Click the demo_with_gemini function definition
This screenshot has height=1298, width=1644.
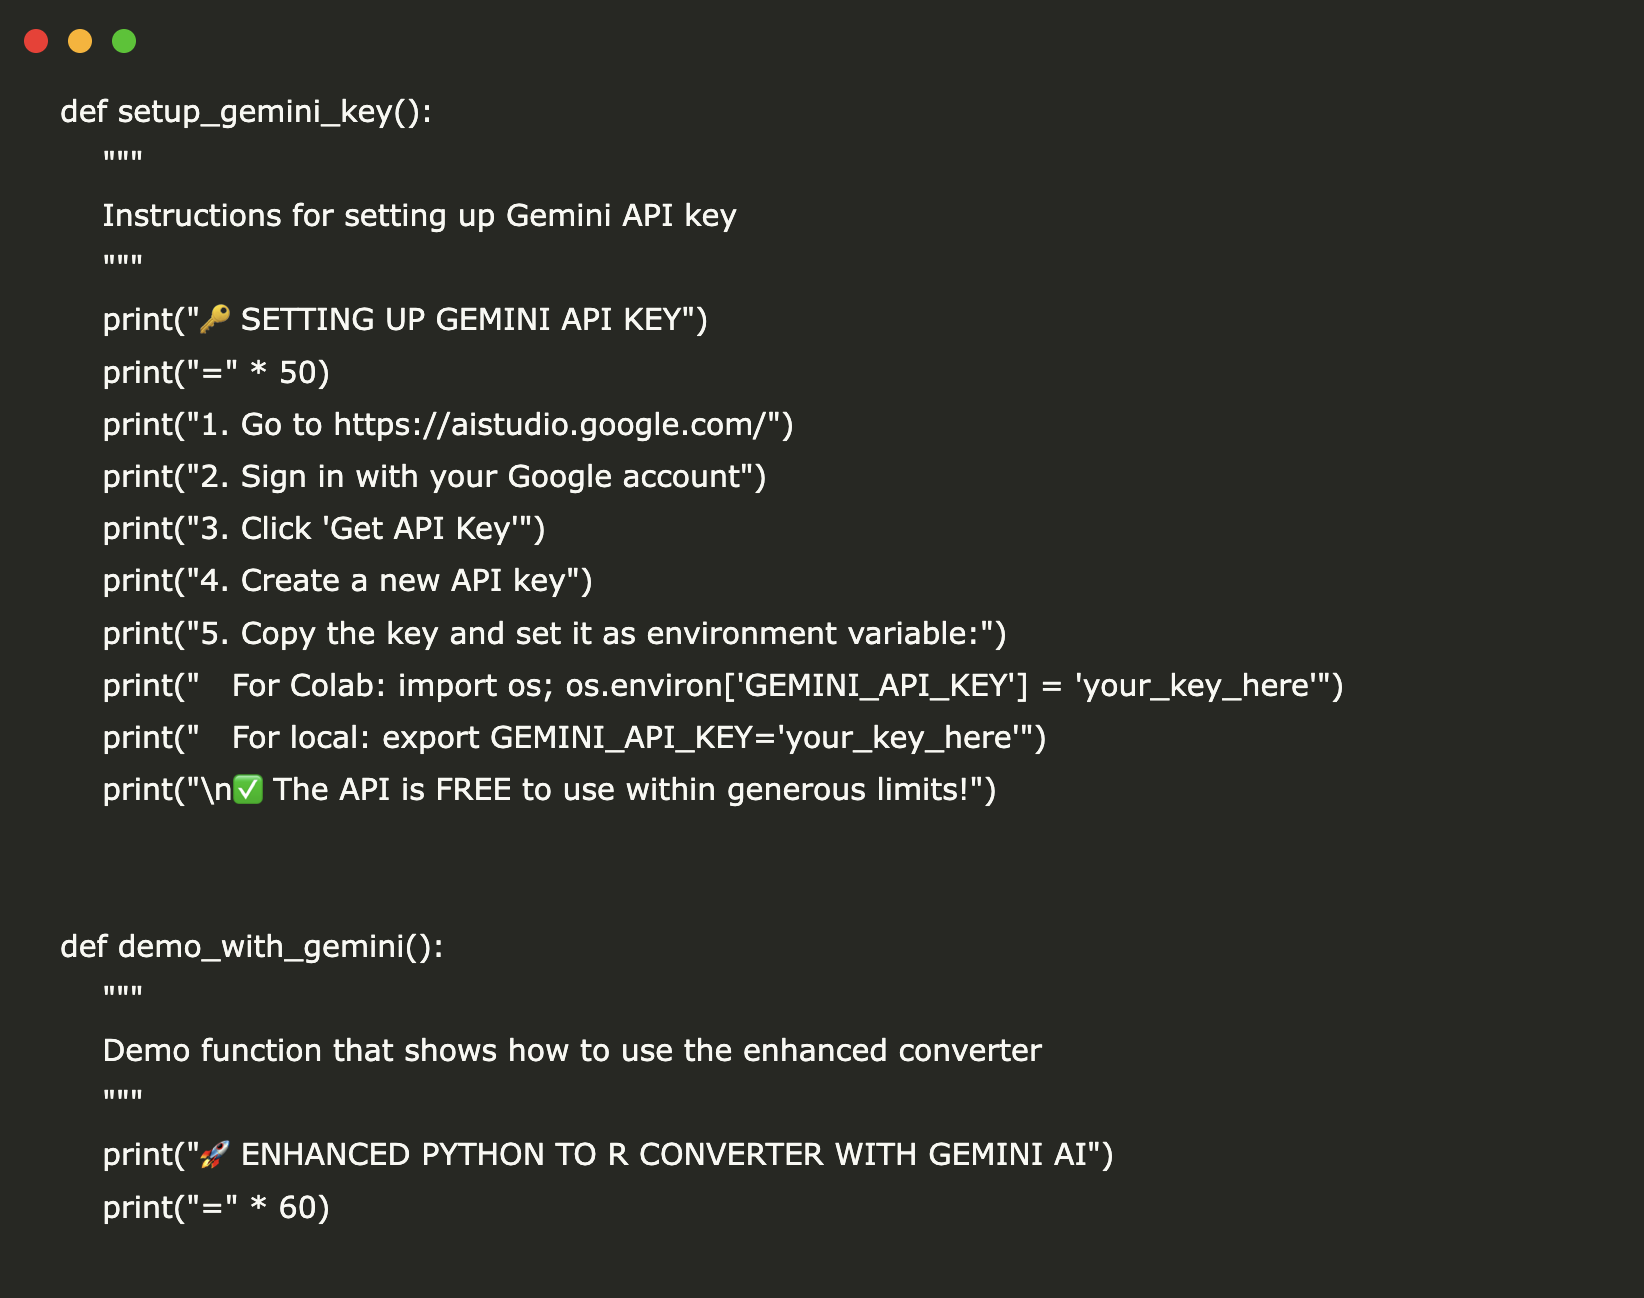[x=251, y=946]
